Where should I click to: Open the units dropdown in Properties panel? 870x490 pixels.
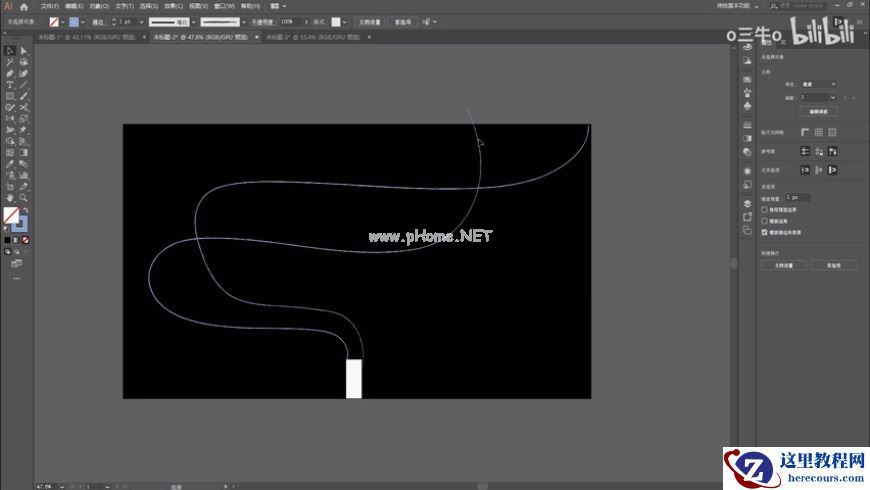point(818,84)
